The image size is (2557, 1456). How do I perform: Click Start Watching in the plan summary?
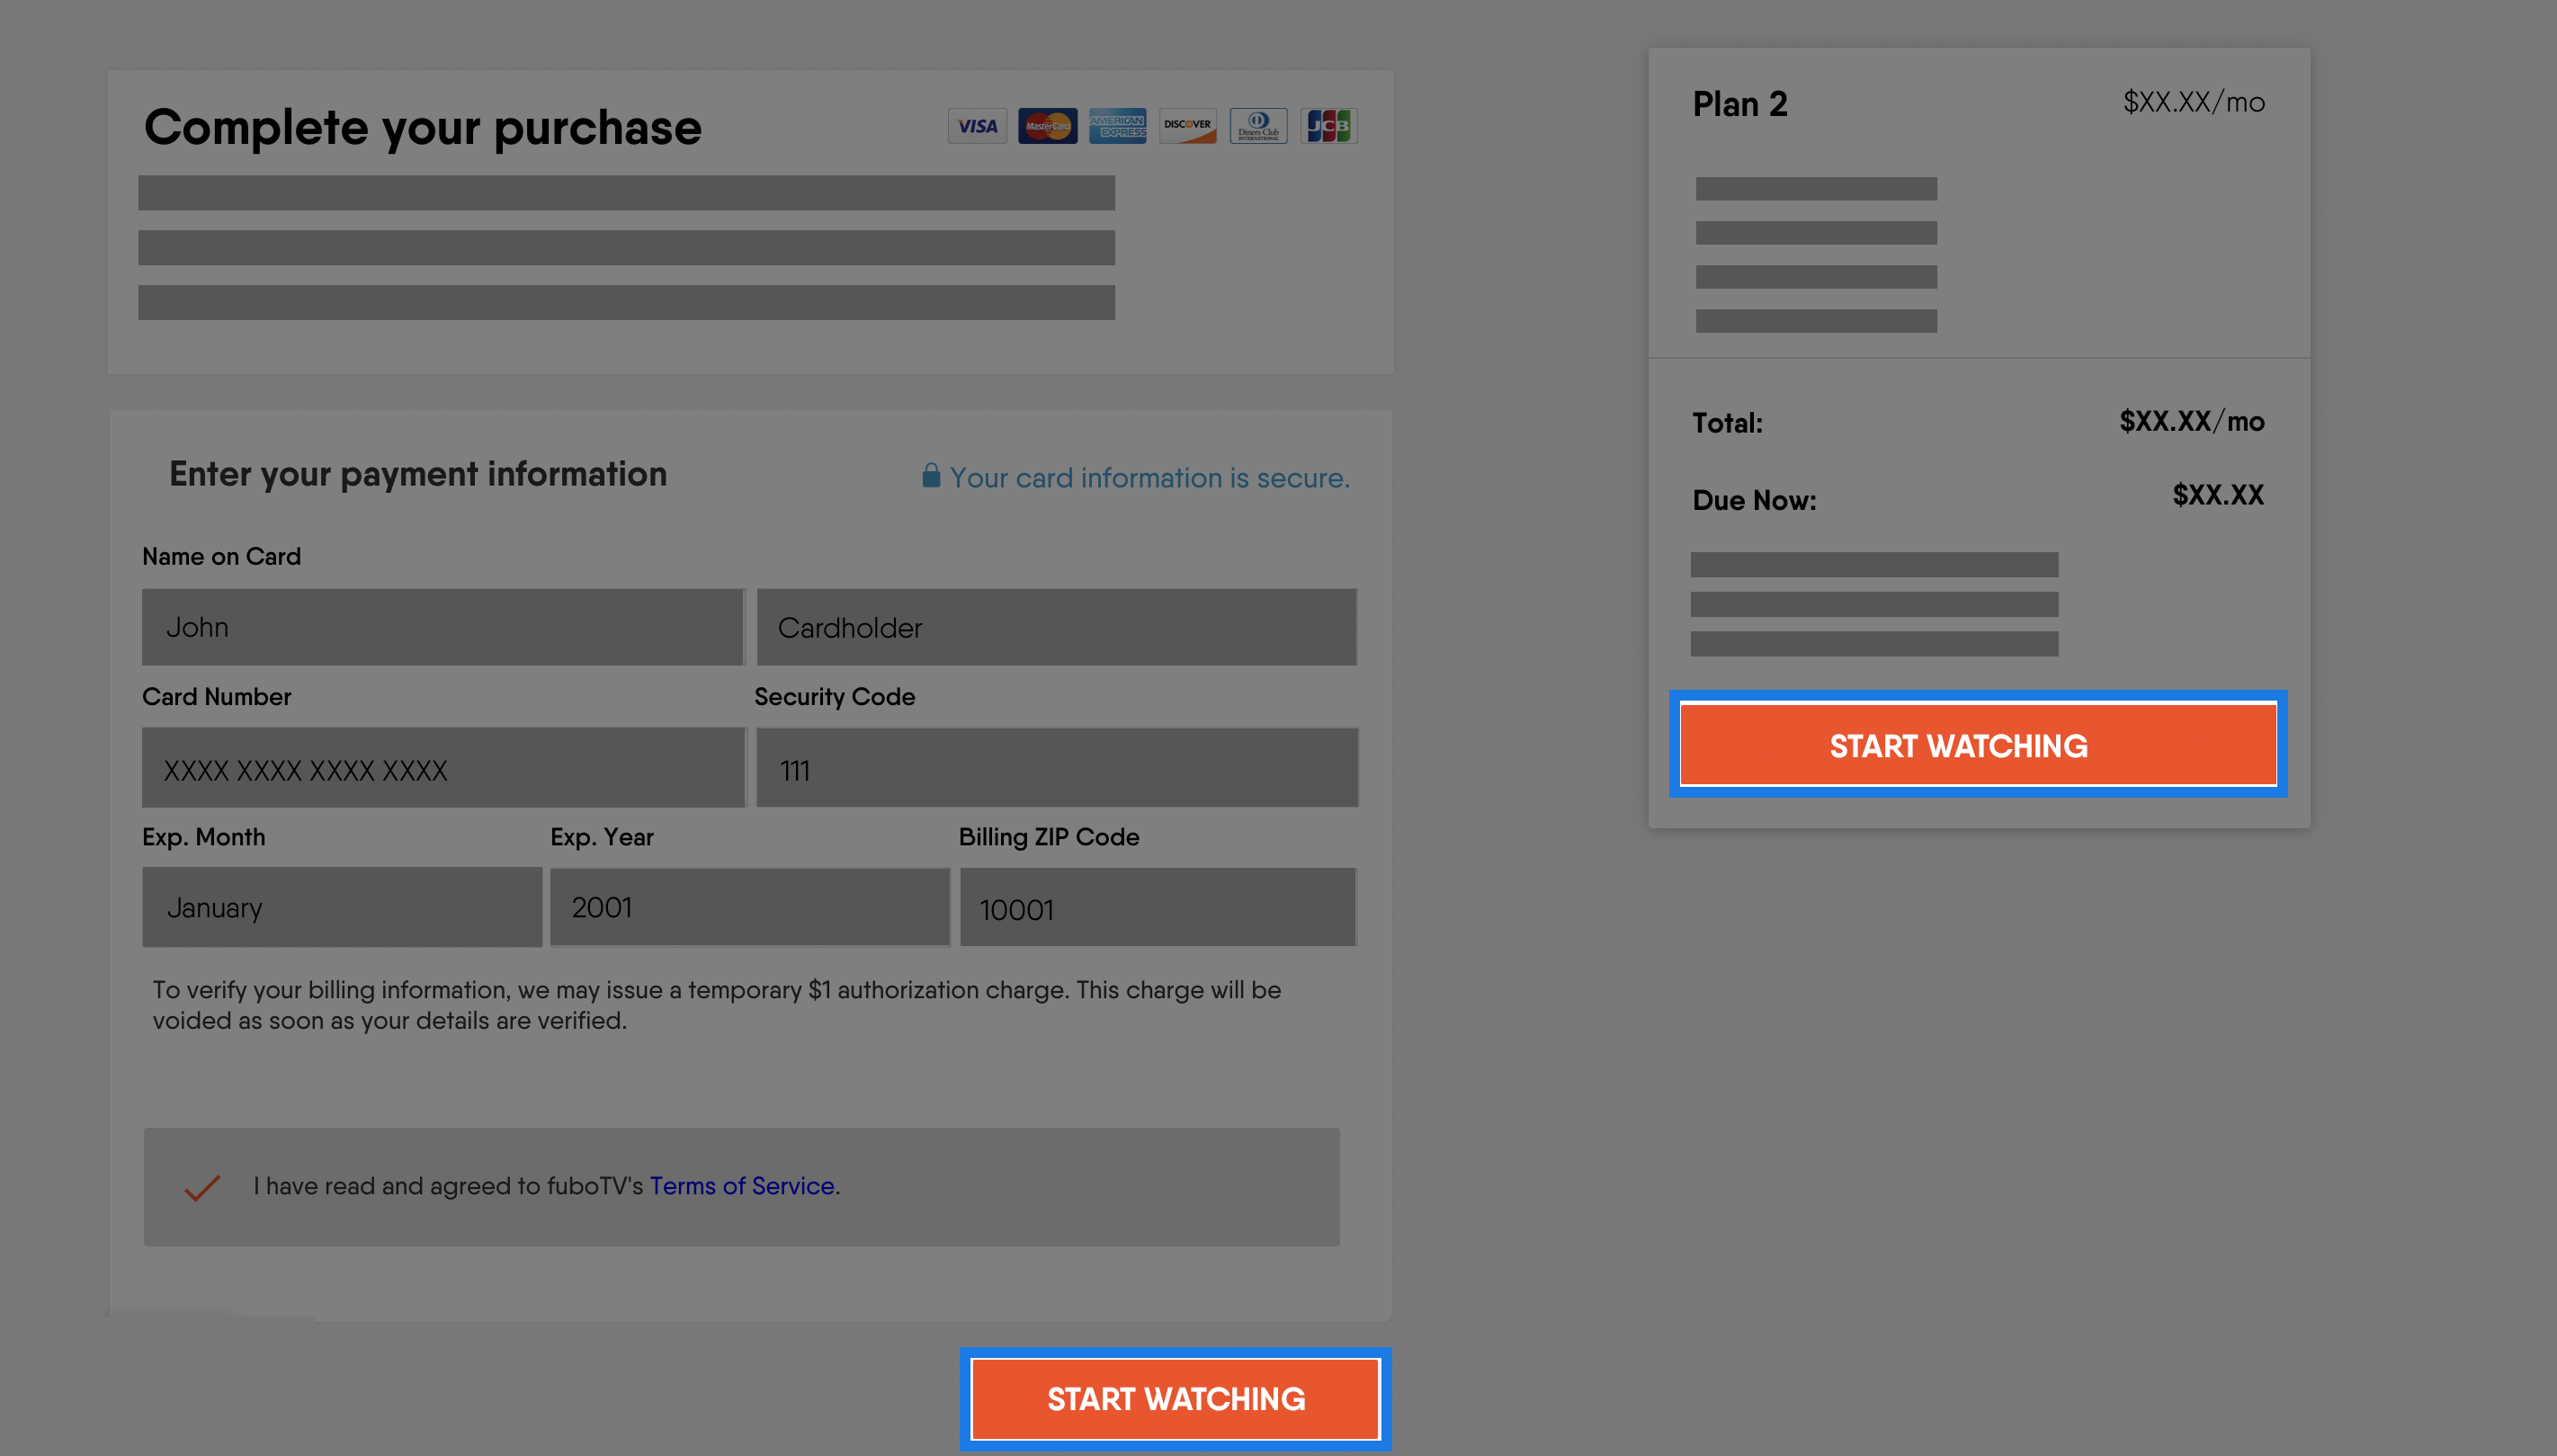1978,745
